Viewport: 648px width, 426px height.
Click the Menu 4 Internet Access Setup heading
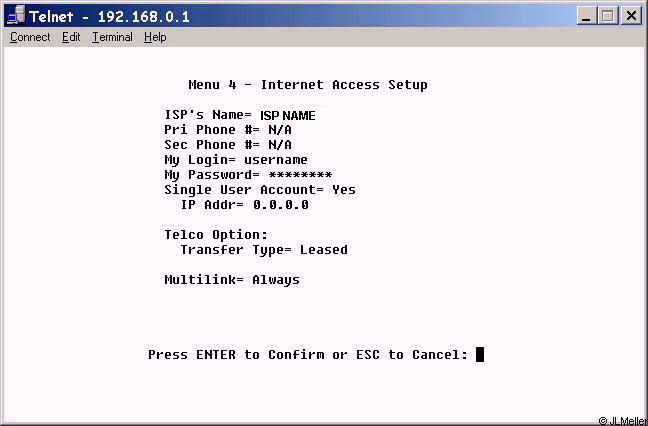308,85
